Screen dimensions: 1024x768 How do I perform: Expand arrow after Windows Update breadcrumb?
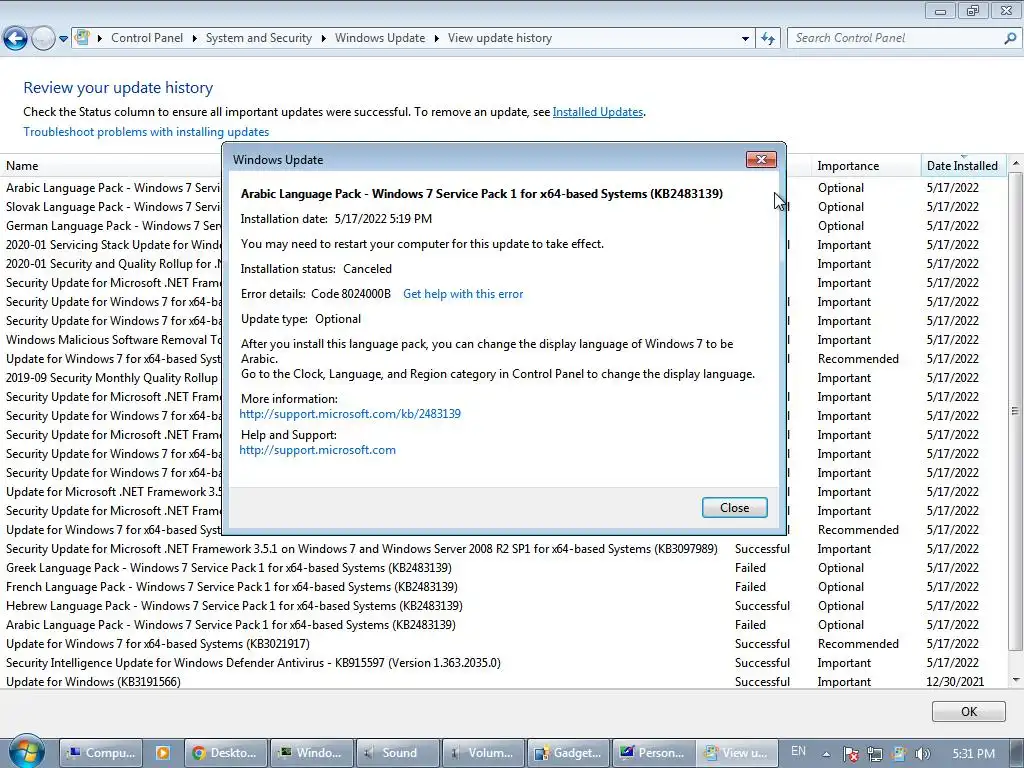click(436, 39)
